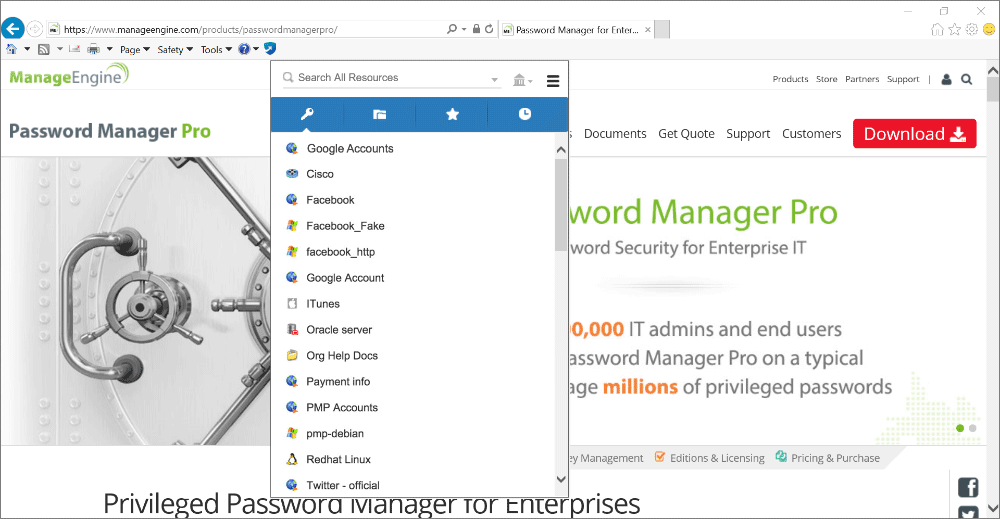Open the Get Quote menu item
This screenshot has width=1000, height=519.
coord(686,133)
